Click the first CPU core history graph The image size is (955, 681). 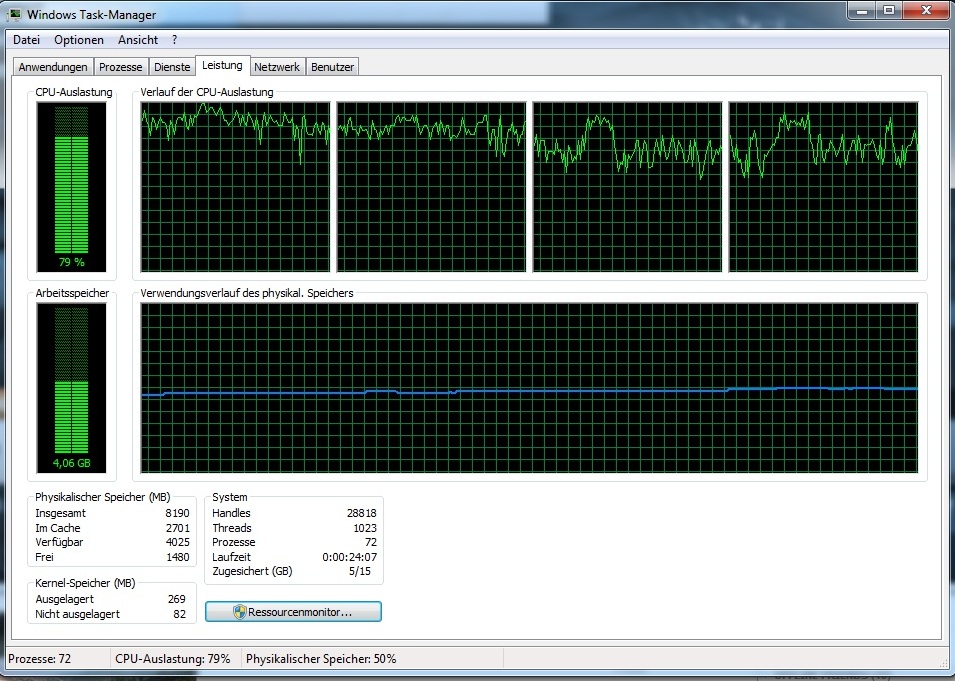pos(235,187)
